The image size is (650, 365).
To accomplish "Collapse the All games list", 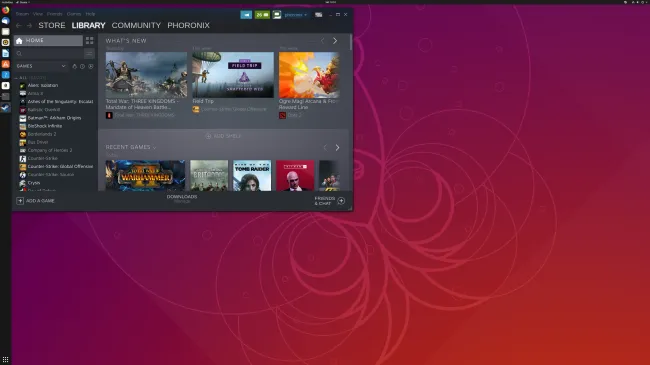I will [x=16, y=78].
